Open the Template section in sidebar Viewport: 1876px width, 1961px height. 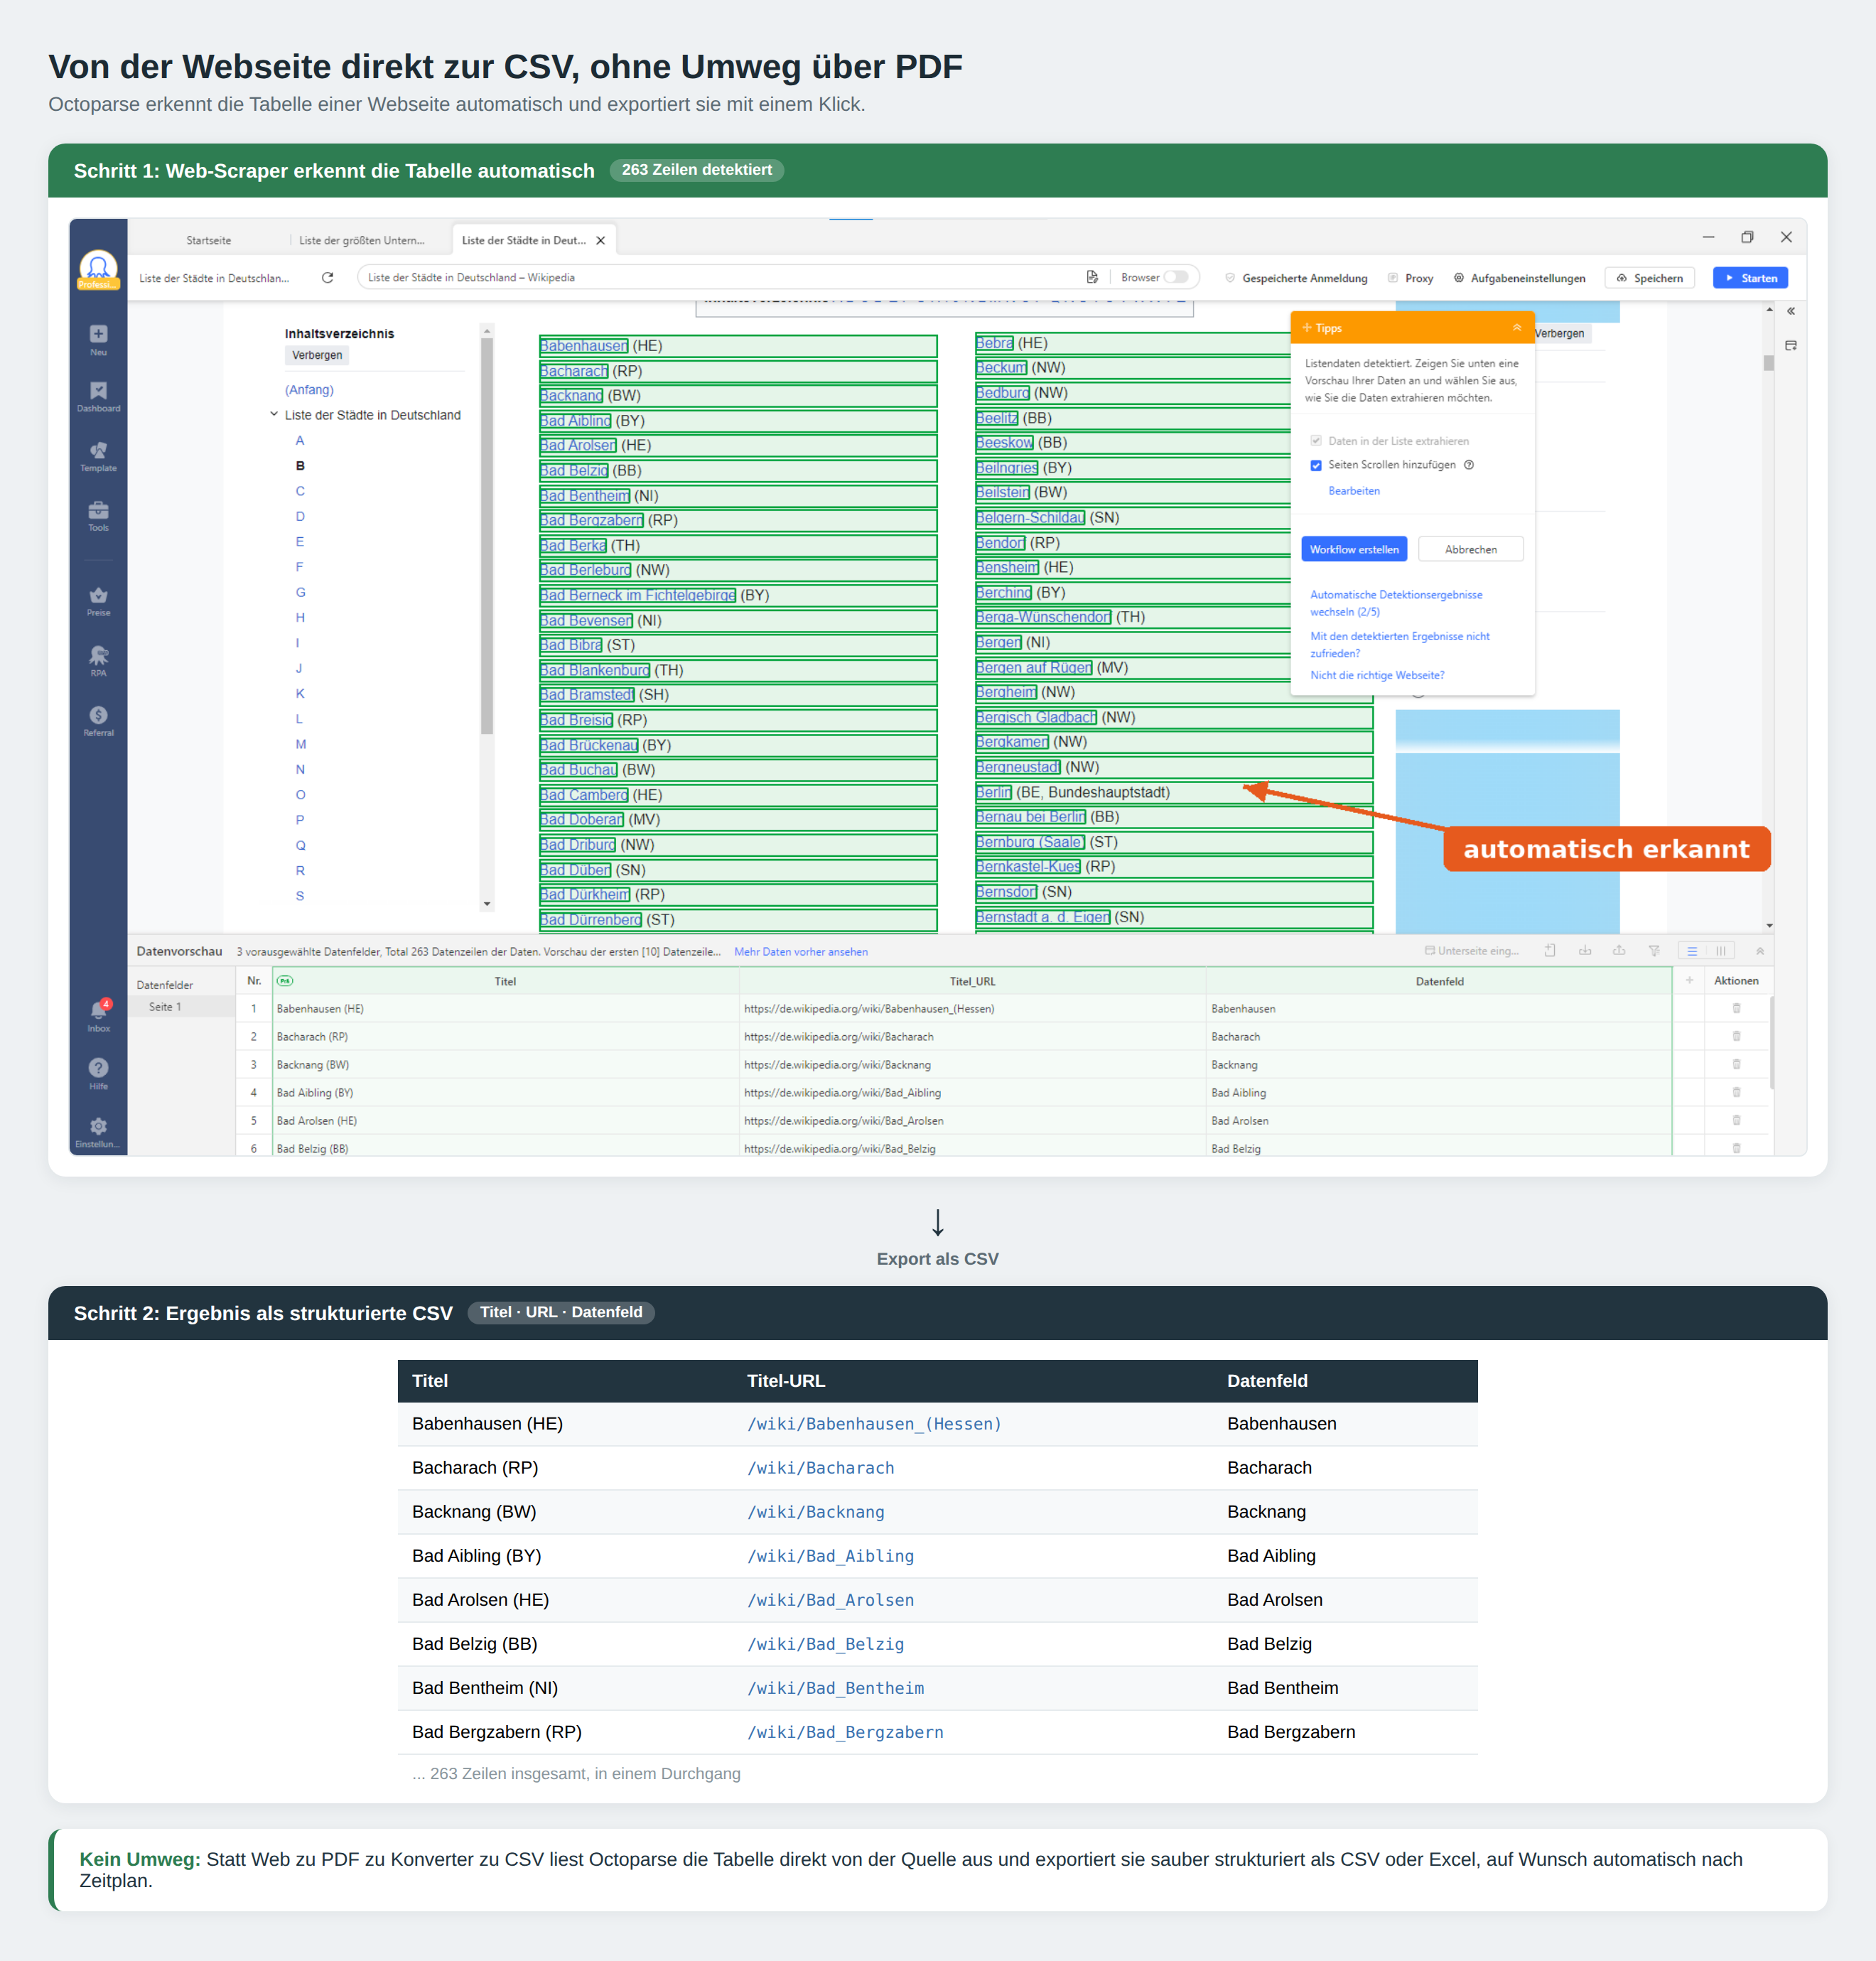pyautogui.click(x=98, y=456)
